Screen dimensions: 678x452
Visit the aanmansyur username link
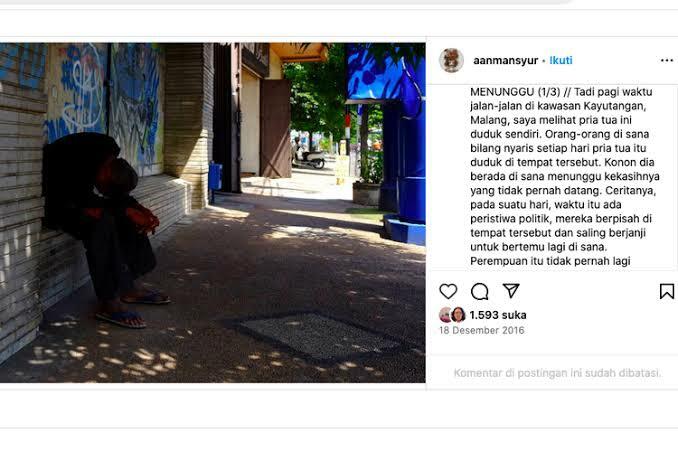(505, 61)
